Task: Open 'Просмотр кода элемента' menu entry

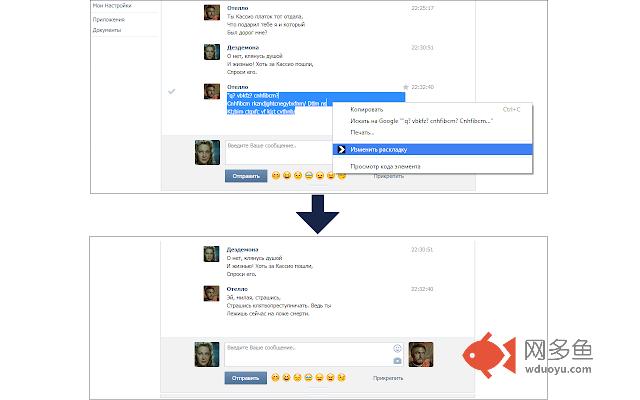Action: [x=433, y=167]
